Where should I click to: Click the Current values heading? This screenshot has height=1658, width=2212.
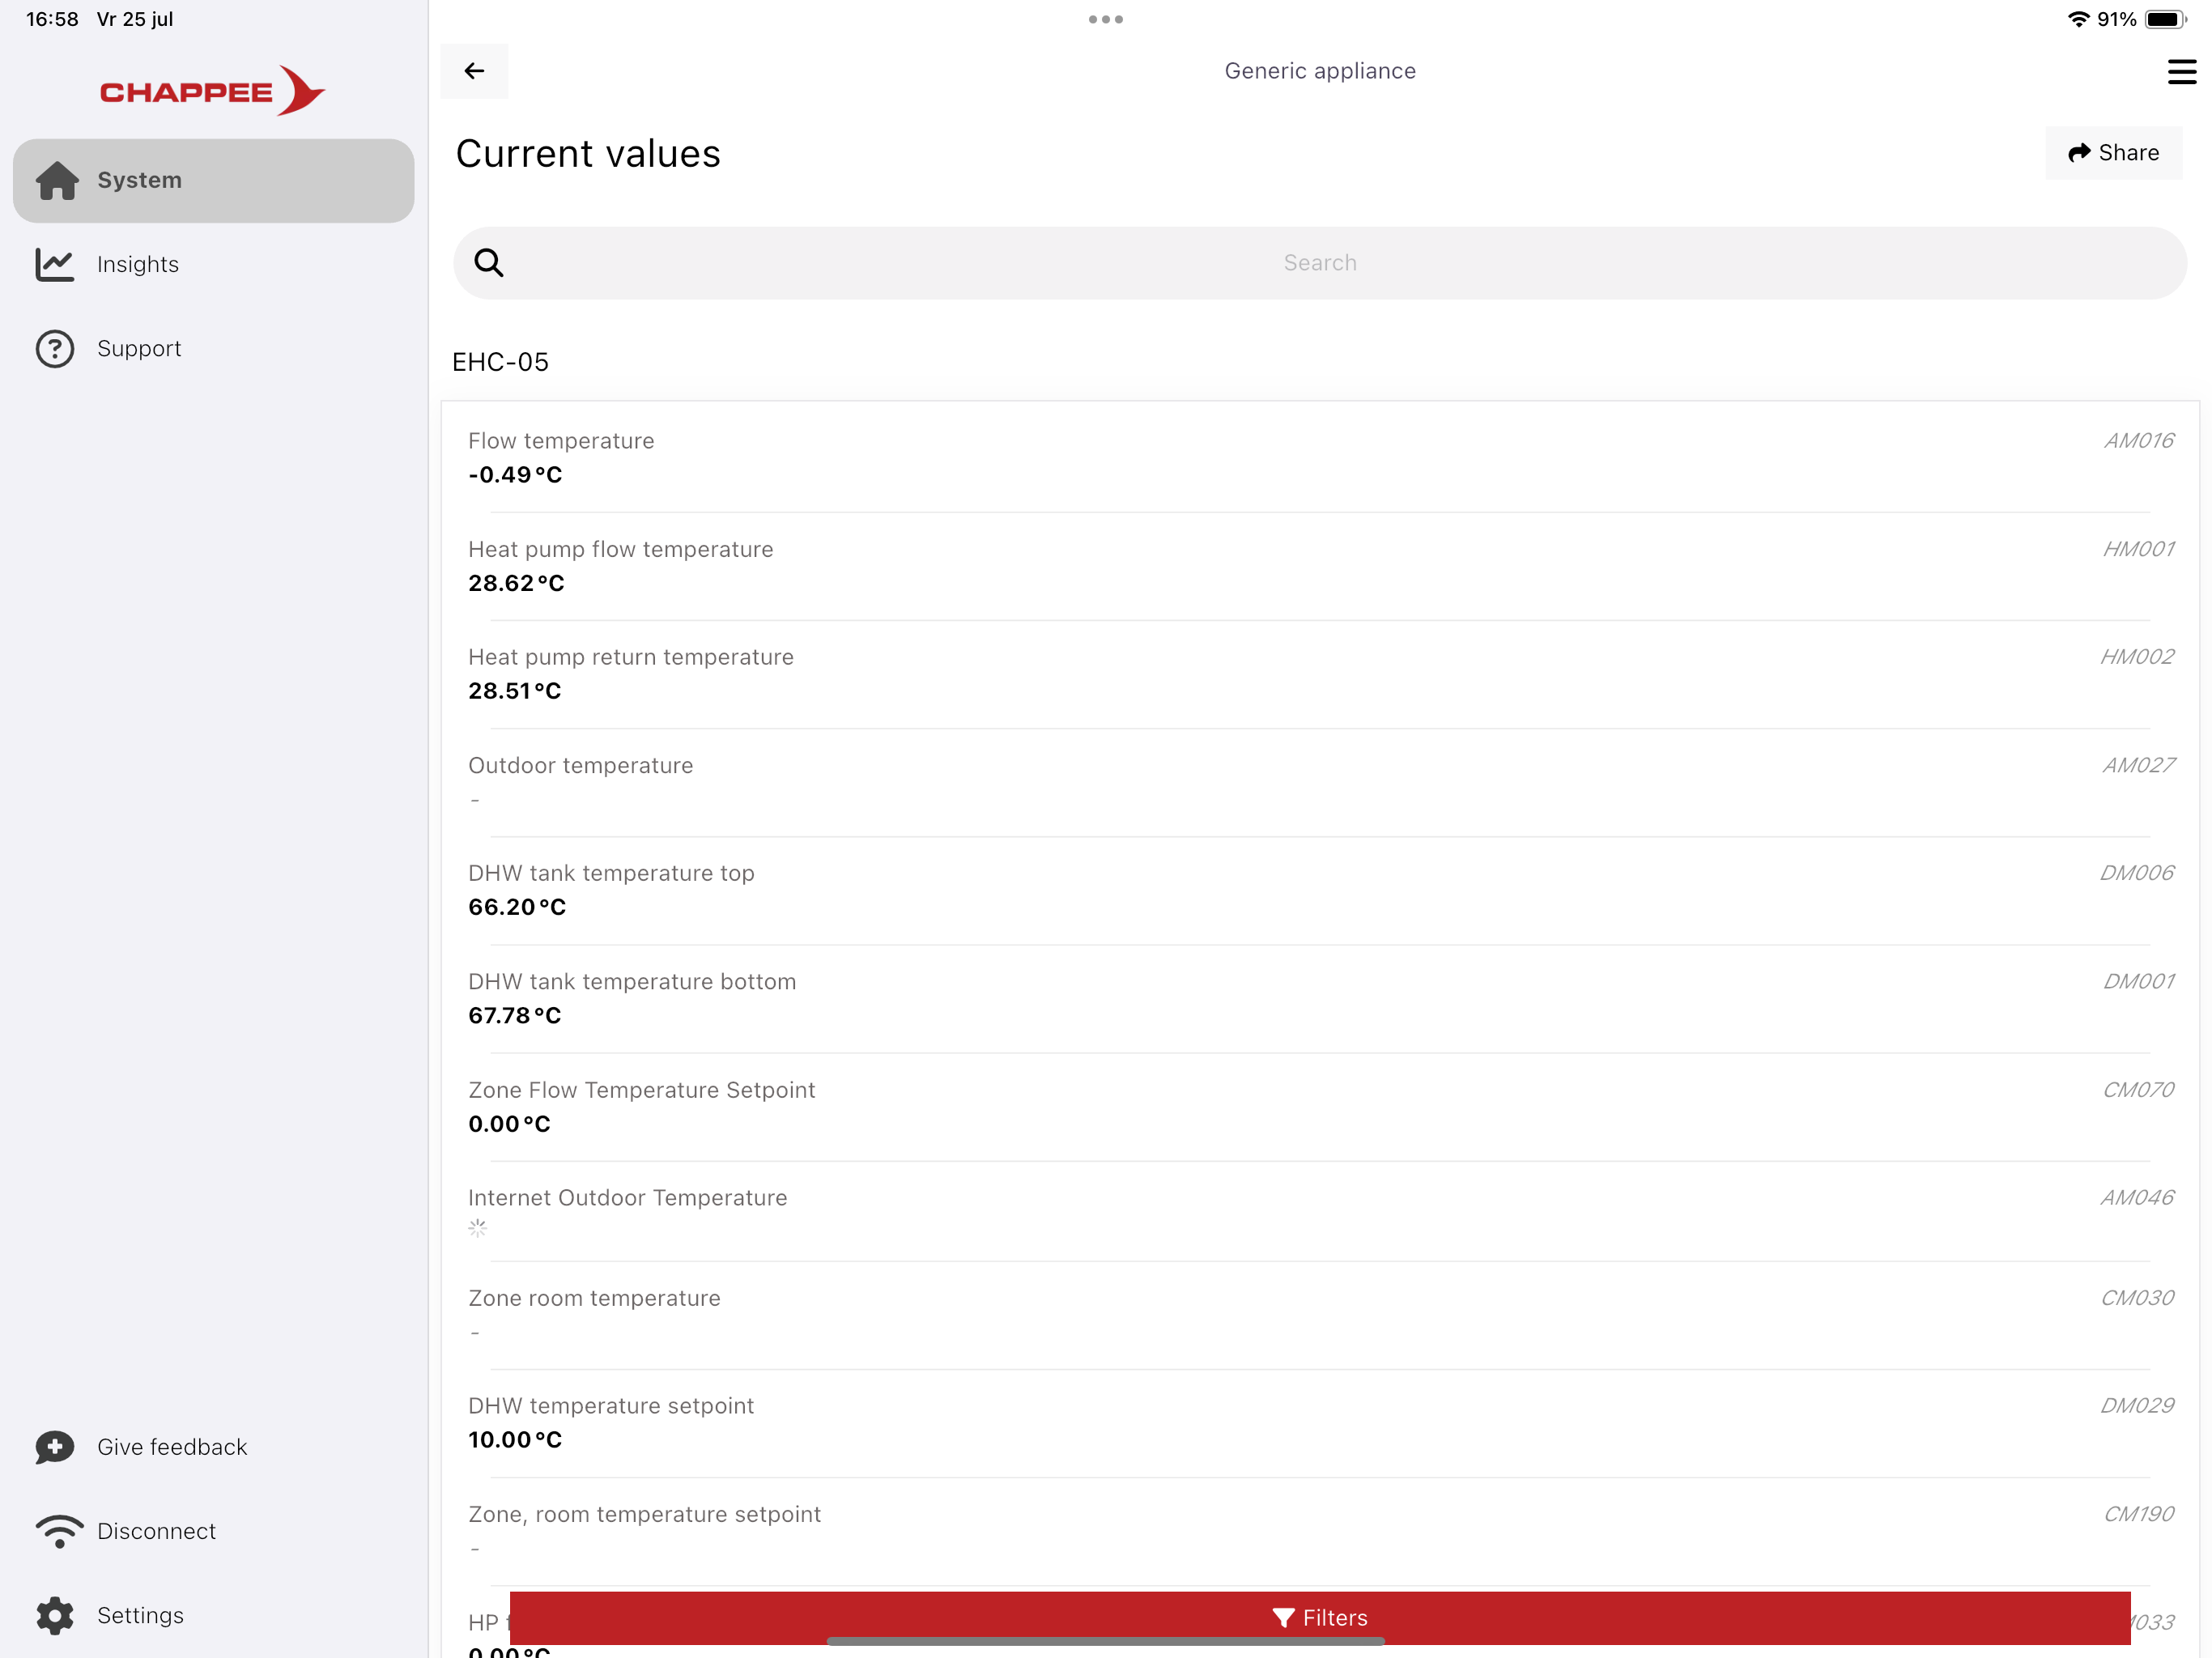[x=588, y=154]
